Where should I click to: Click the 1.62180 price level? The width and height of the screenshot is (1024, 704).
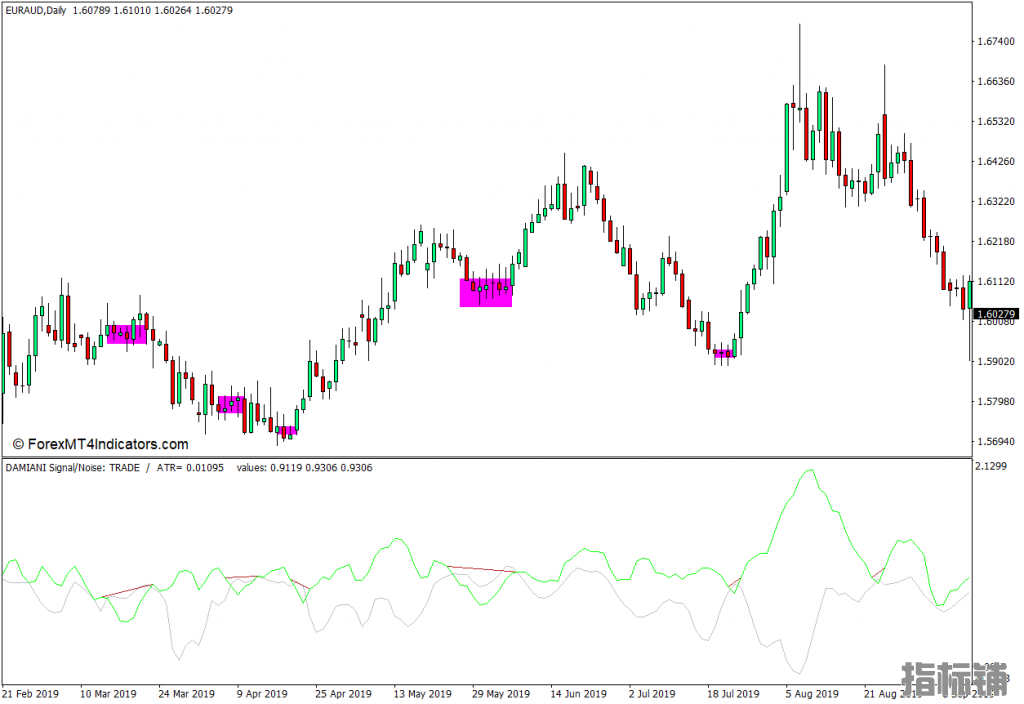[996, 242]
